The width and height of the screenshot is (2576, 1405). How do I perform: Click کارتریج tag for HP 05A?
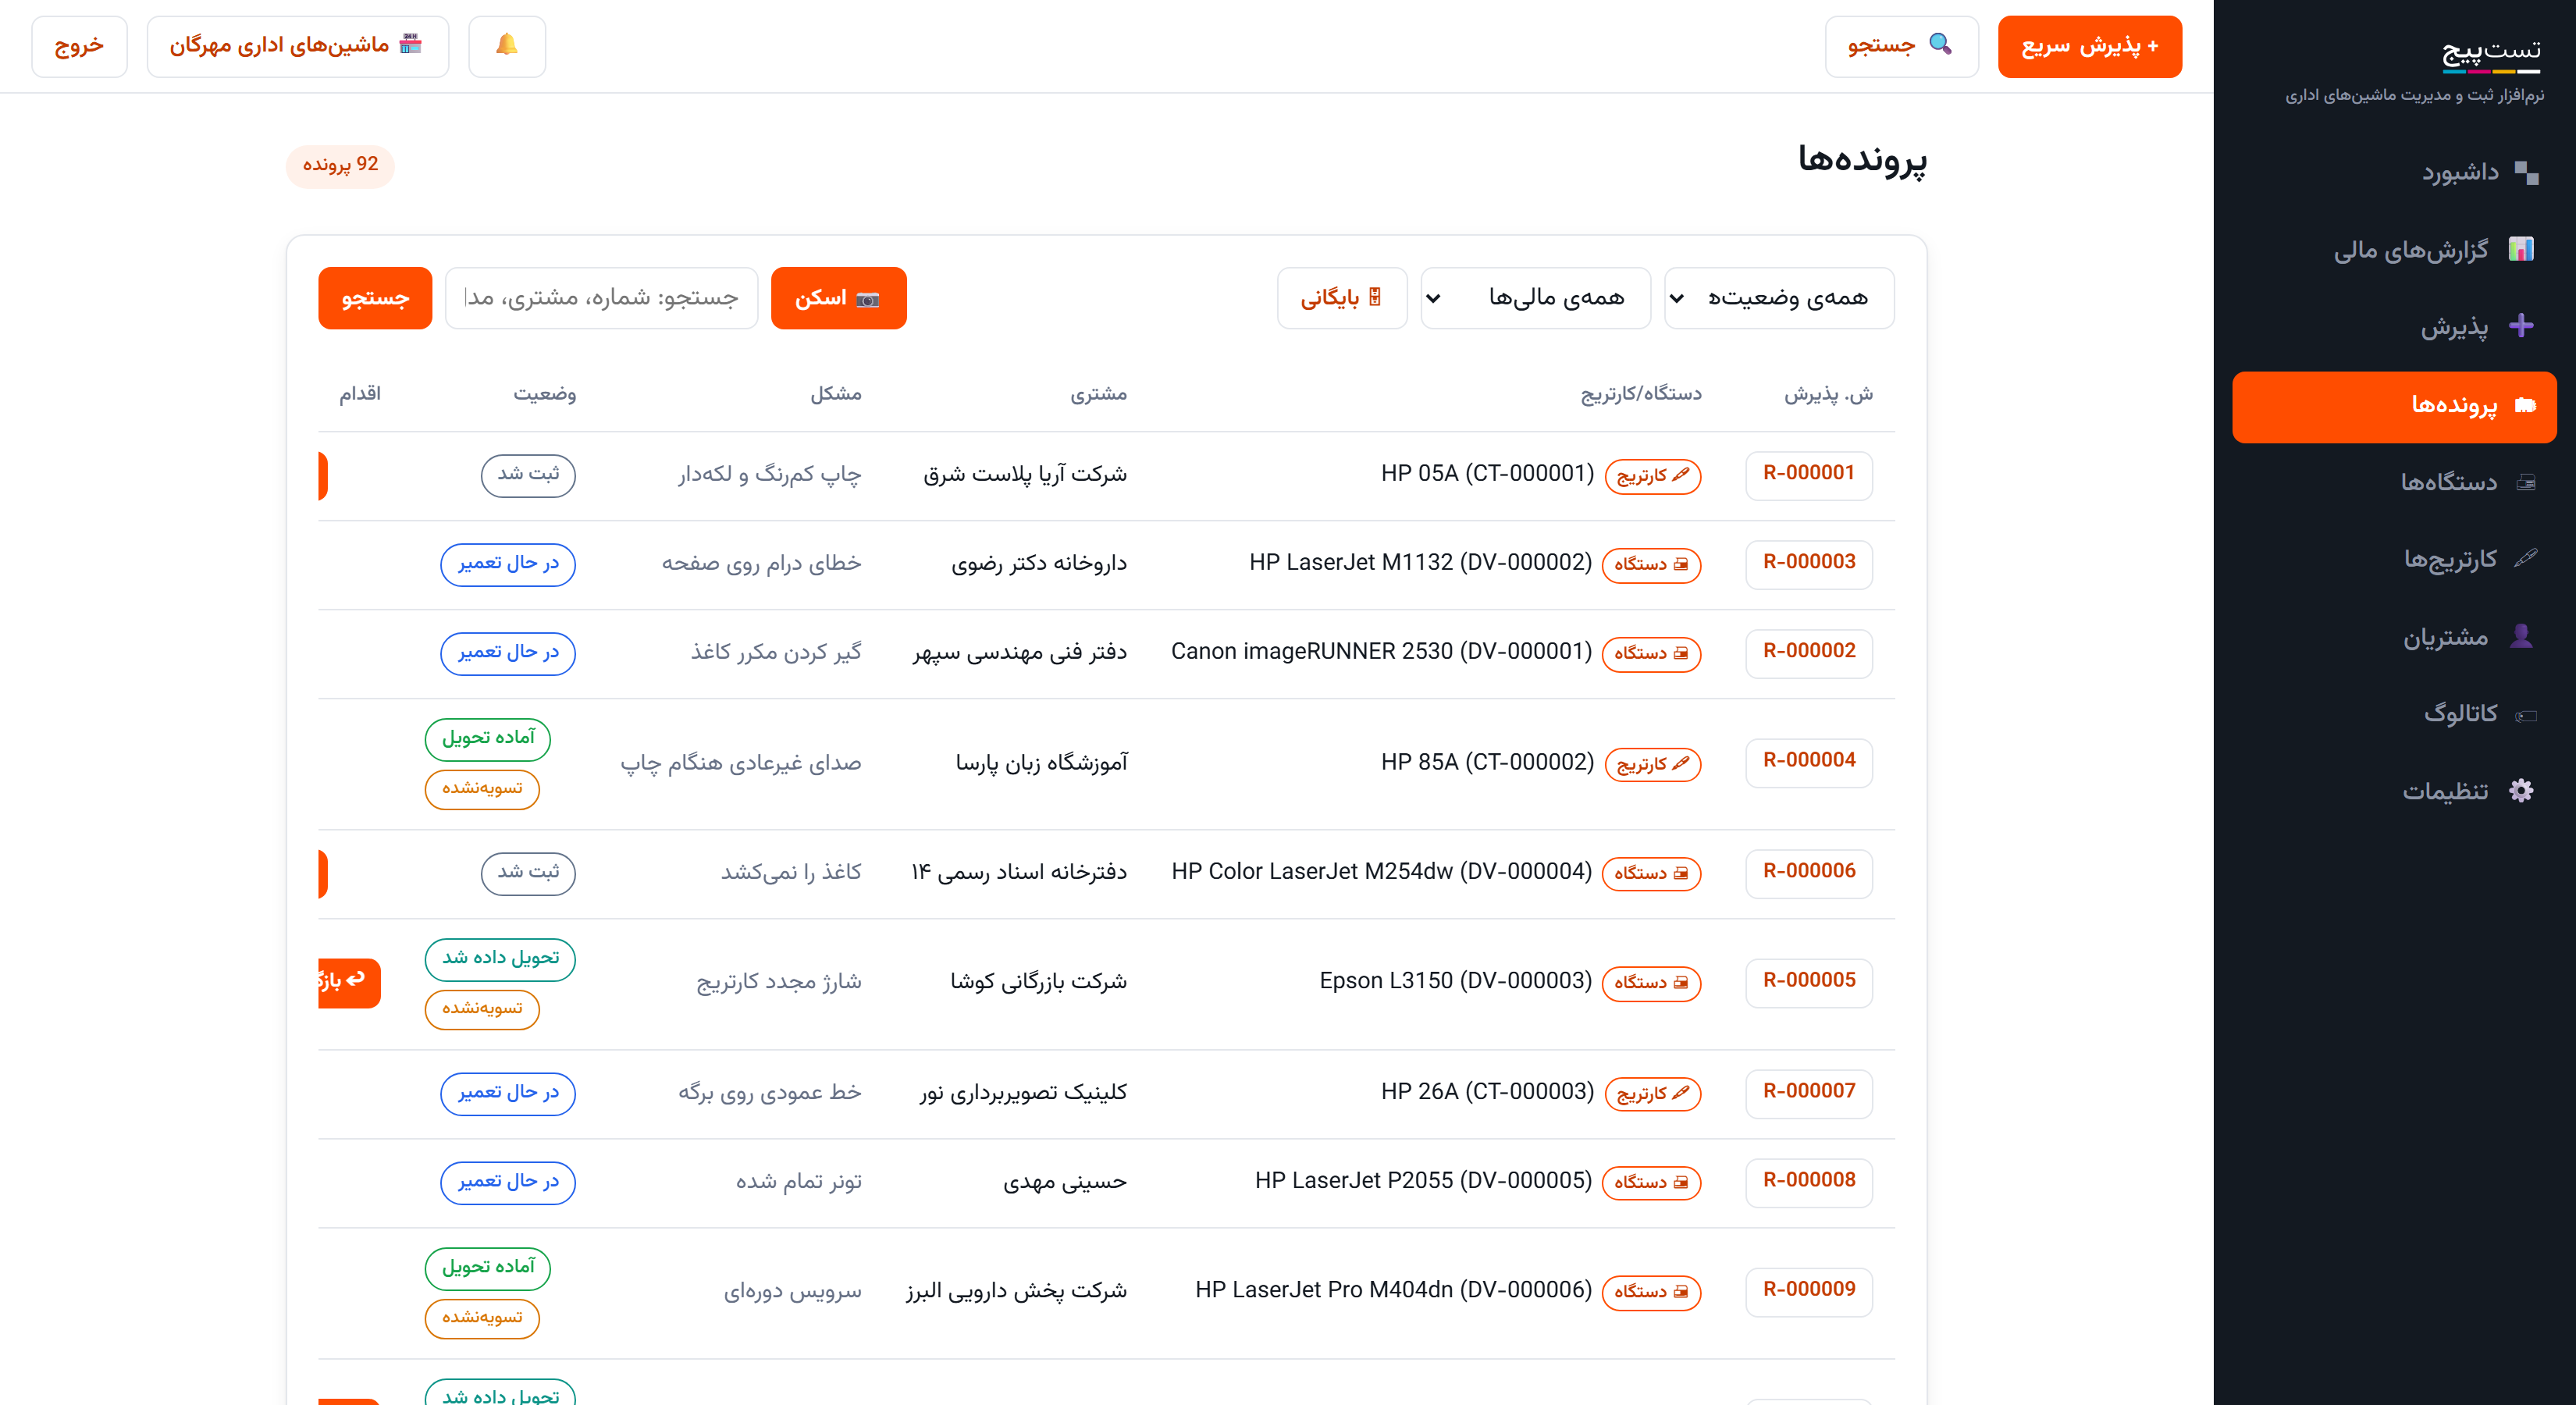1652,476
